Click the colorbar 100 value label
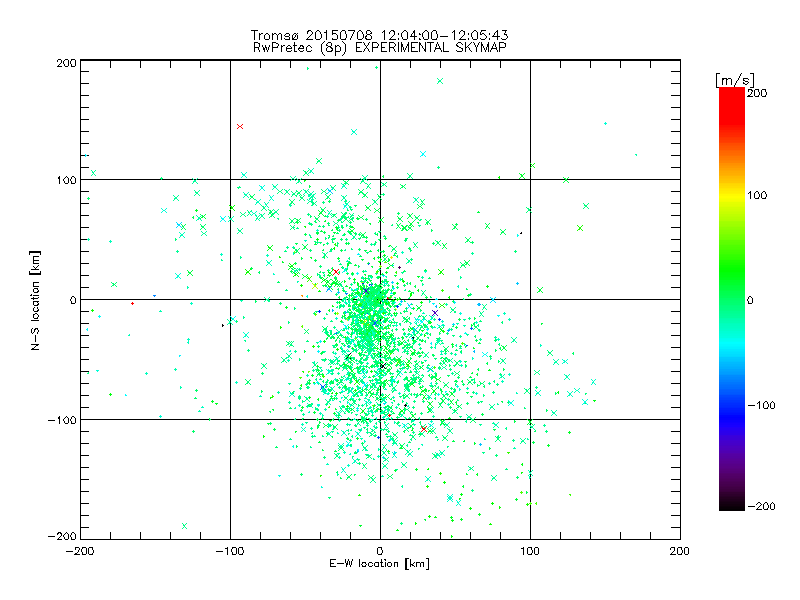The image size is (800, 600). tap(757, 195)
